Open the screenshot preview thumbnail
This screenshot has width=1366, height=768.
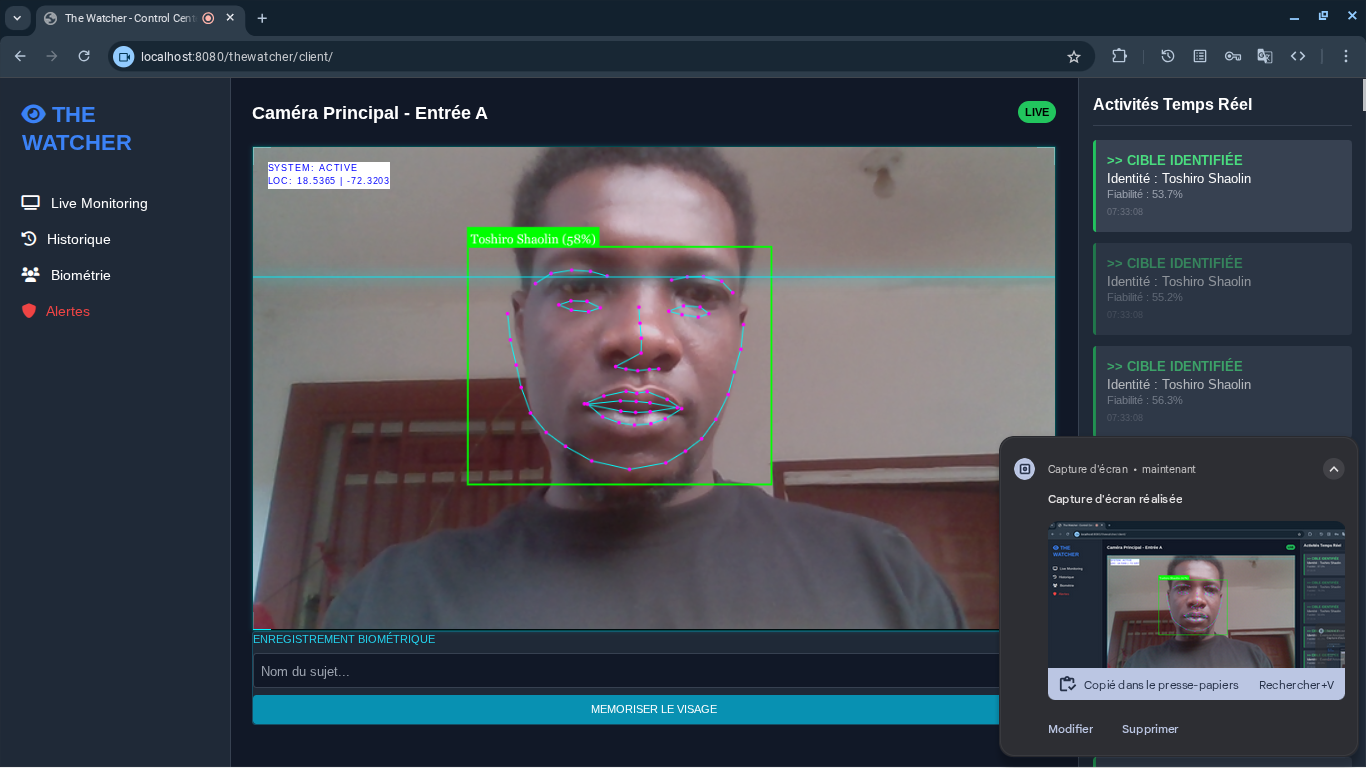[x=1196, y=594]
